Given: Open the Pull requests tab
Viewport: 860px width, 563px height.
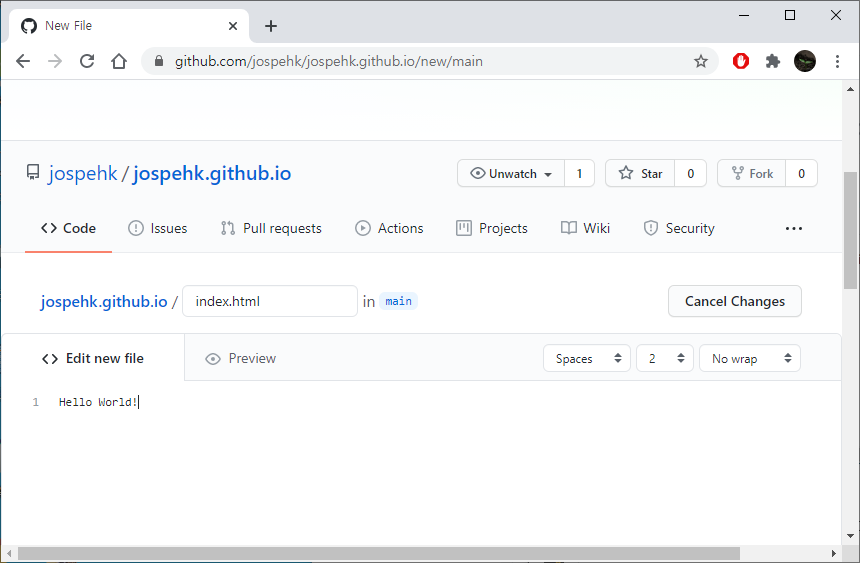Looking at the screenshot, I should point(271,228).
